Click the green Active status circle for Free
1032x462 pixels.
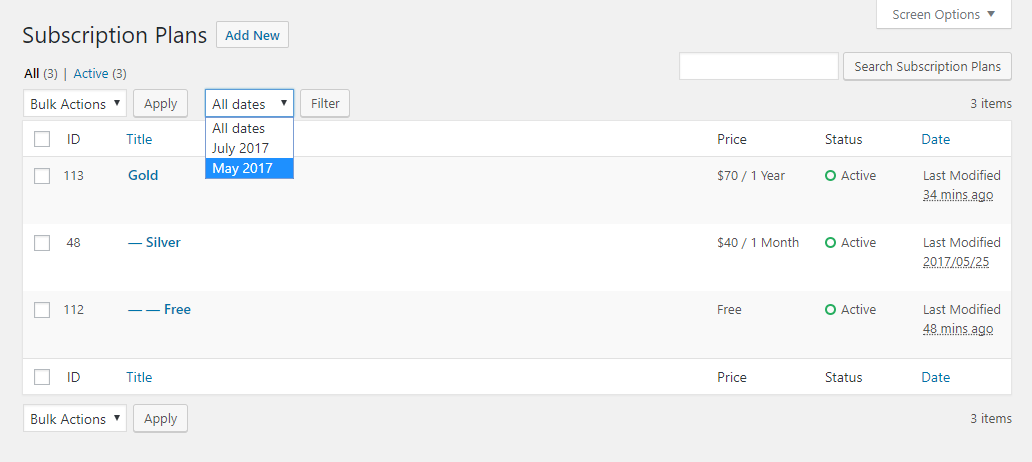[830, 309]
